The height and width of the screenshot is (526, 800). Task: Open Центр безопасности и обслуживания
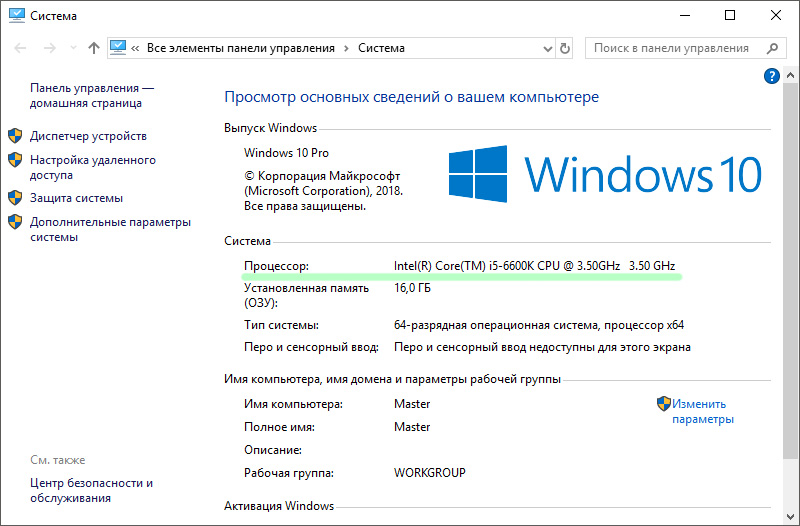[x=91, y=490]
